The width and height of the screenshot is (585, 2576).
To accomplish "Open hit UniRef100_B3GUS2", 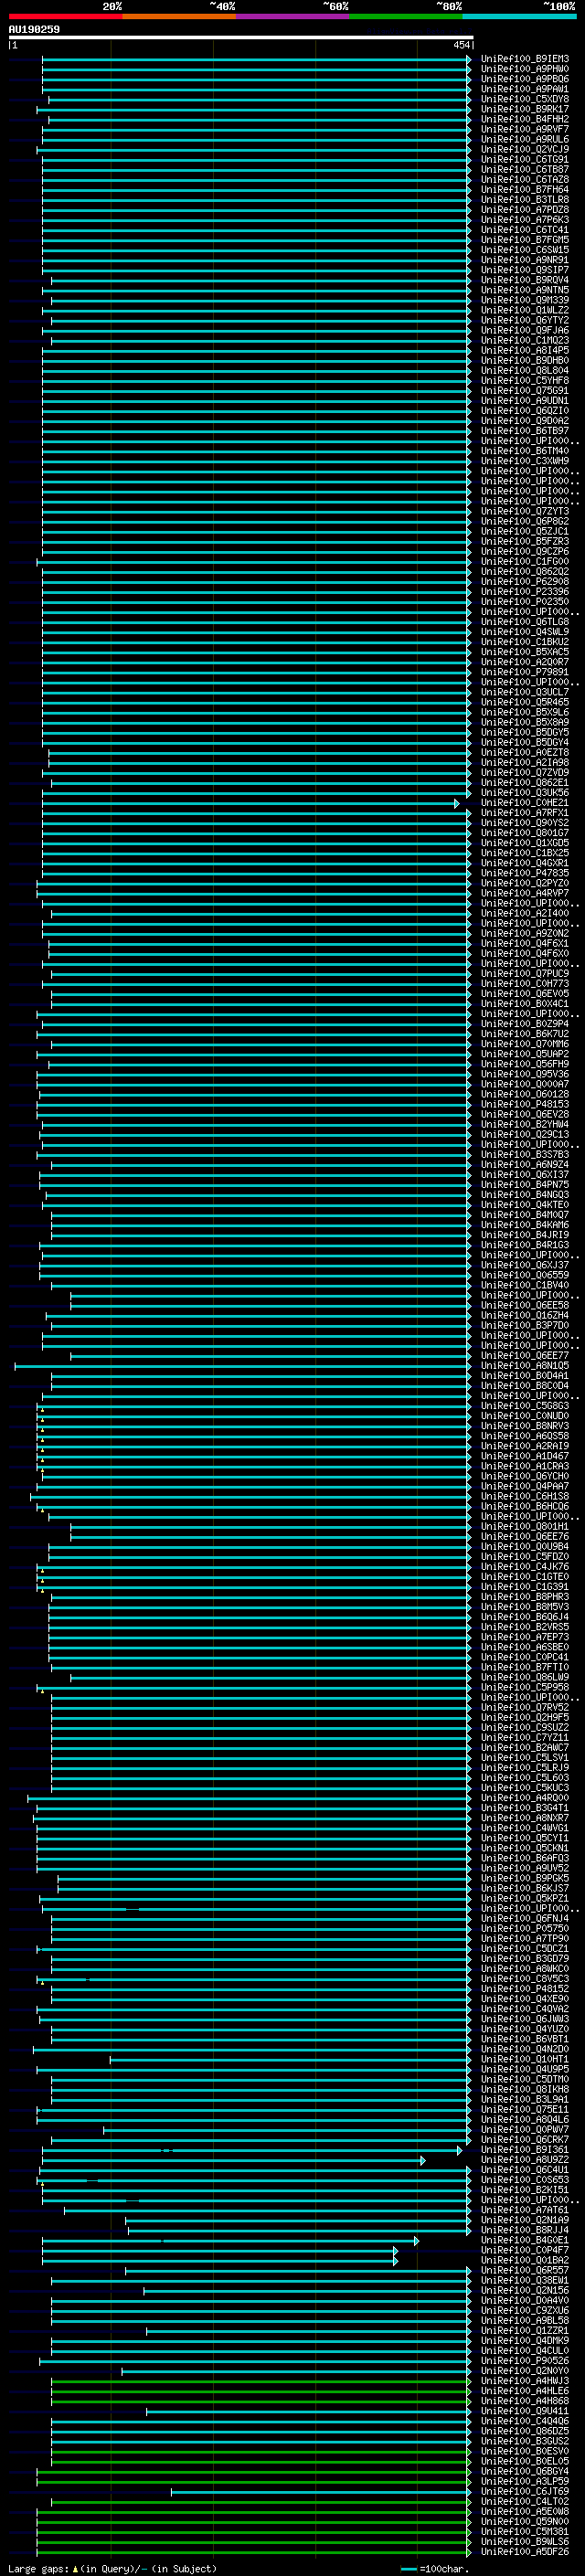I will pos(525,2441).
